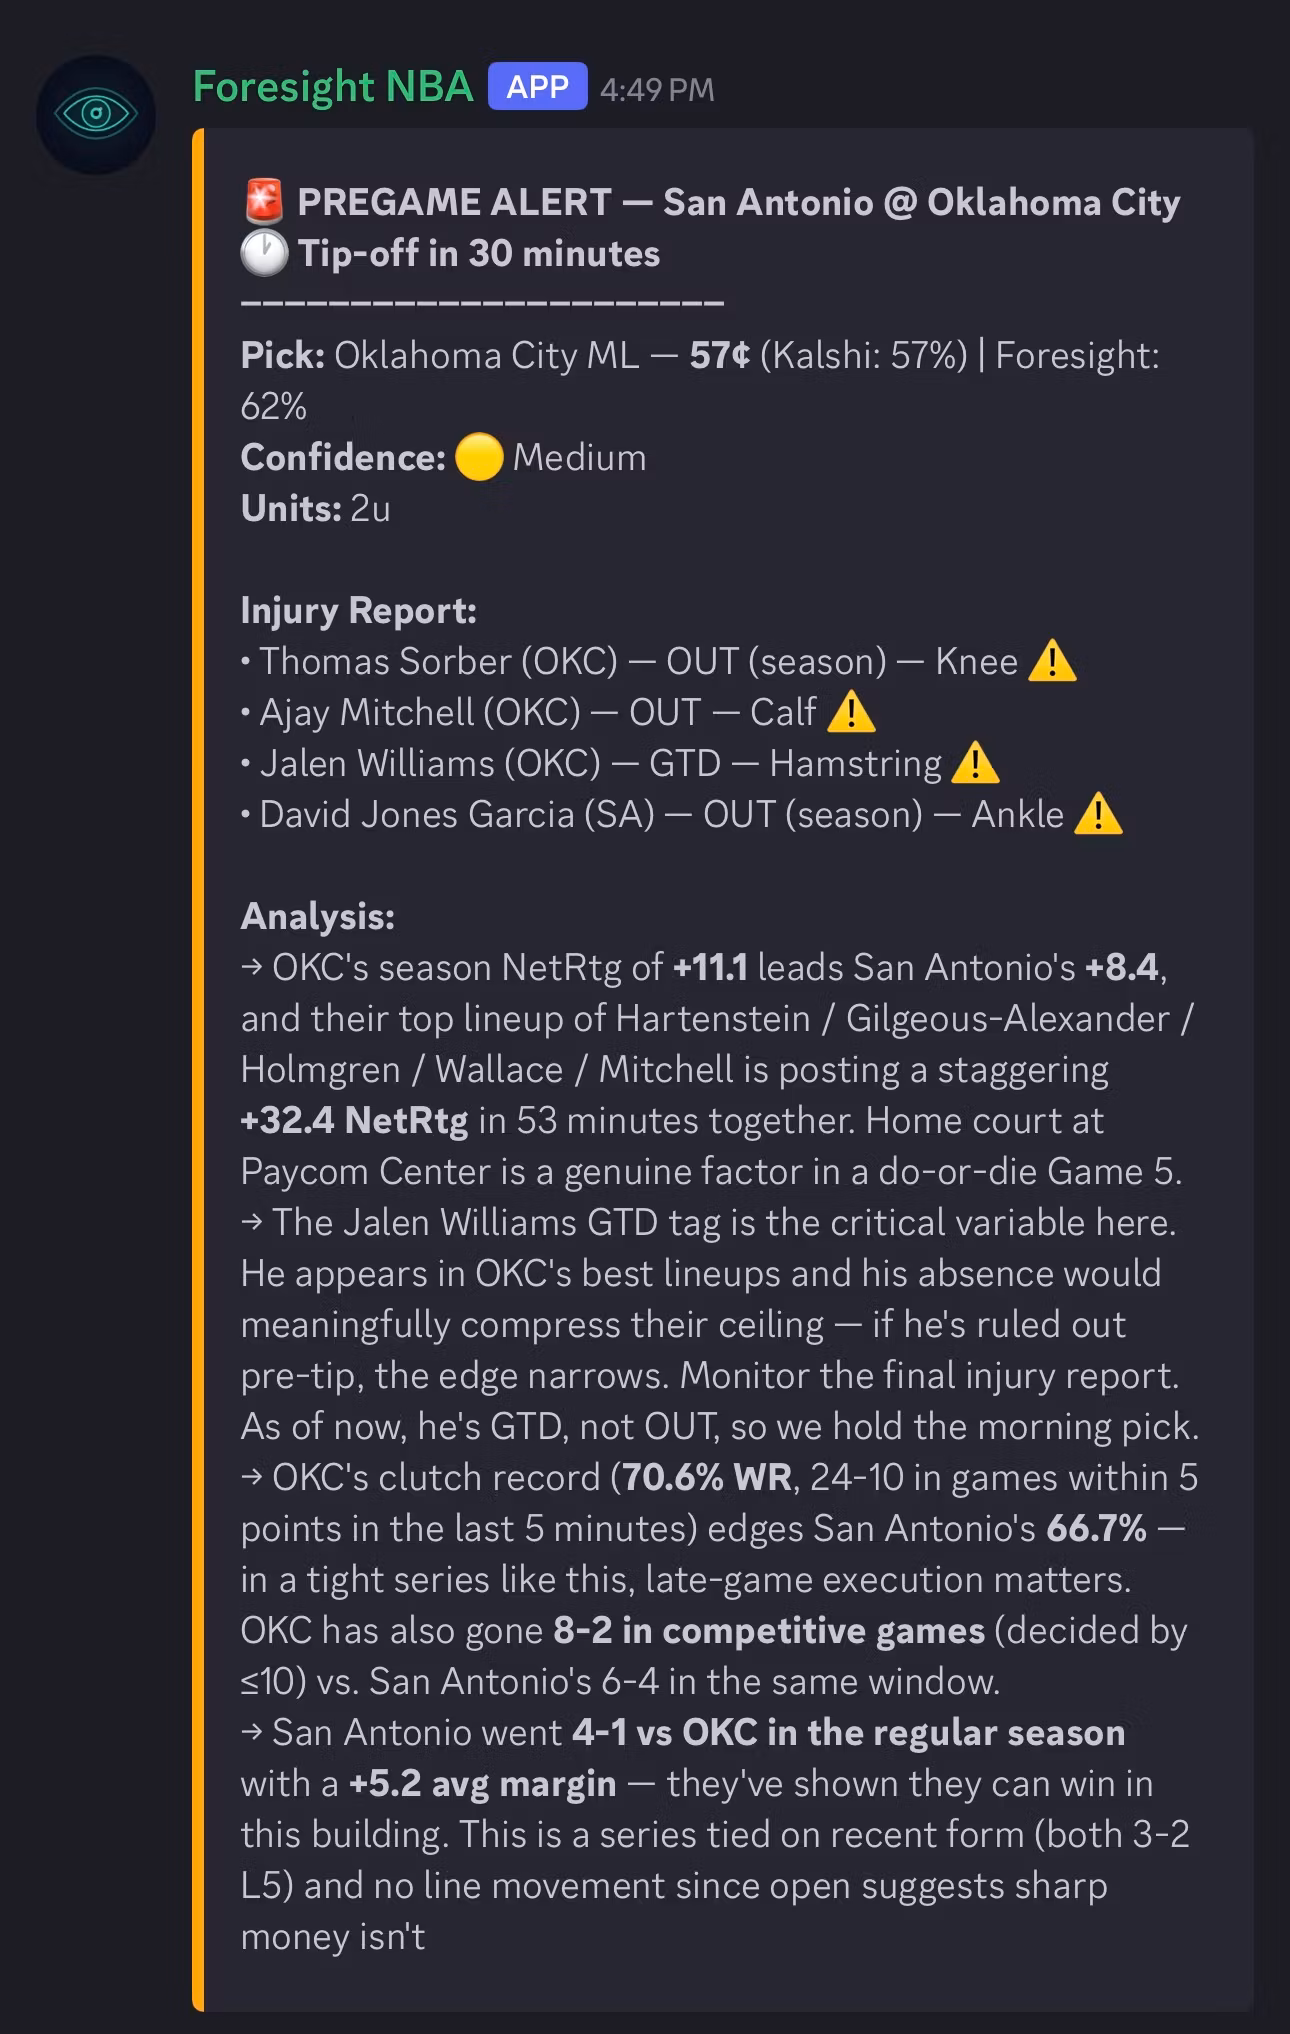Click the Pick: Oklahoma City ML line

pyautogui.click(x=700, y=381)
